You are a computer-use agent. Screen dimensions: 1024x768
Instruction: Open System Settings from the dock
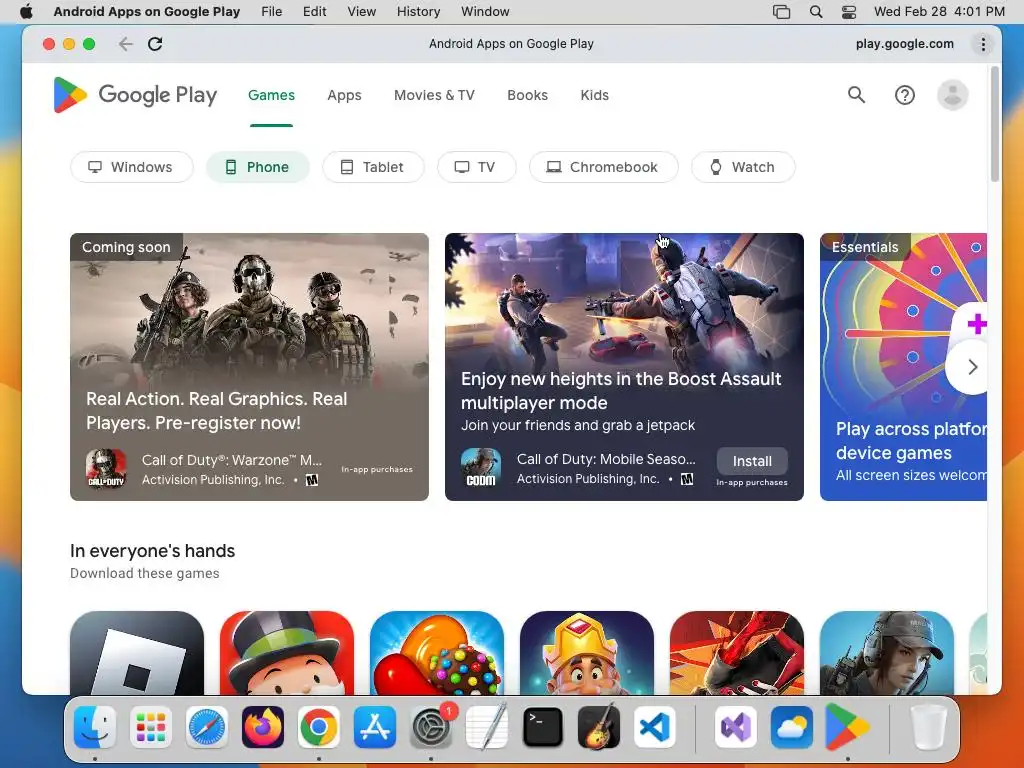431,727
